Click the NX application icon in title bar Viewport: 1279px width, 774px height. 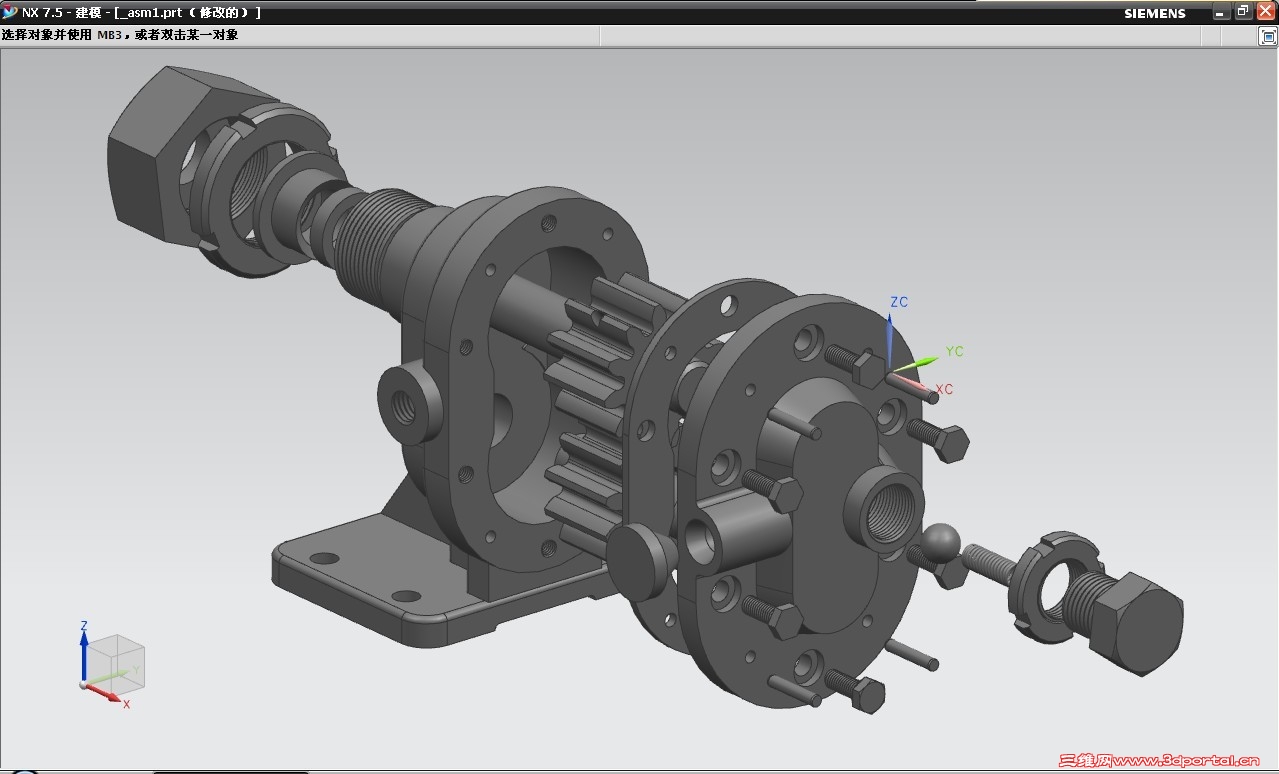click(10, 12)
